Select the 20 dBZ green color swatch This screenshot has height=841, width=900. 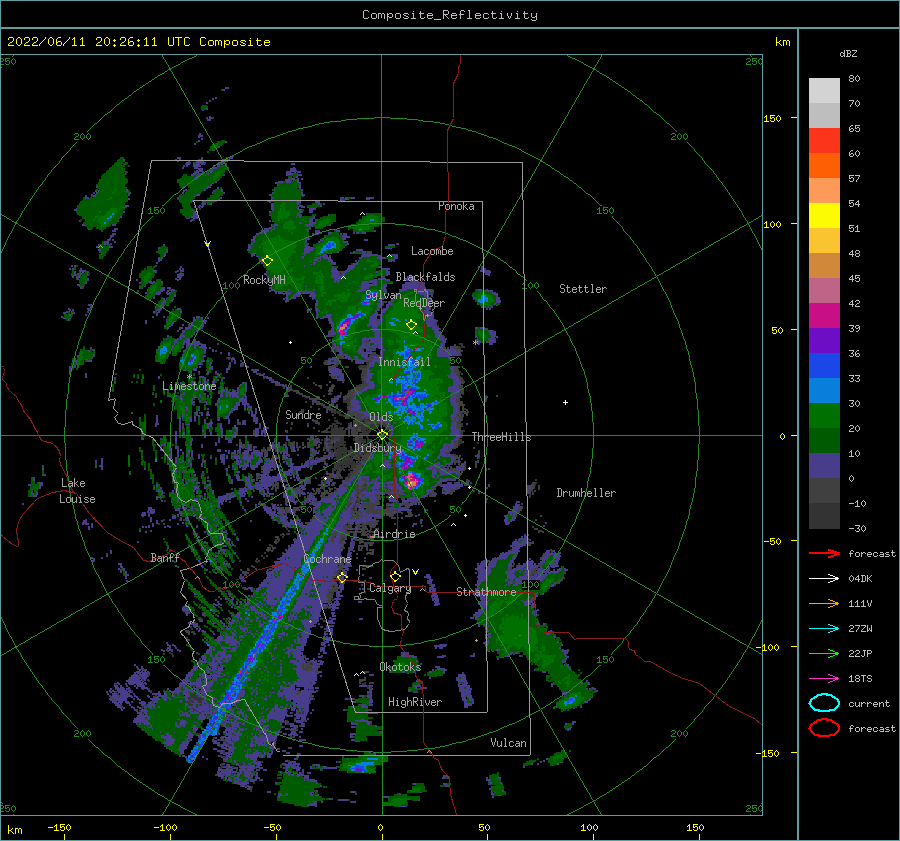coord(824,416)
